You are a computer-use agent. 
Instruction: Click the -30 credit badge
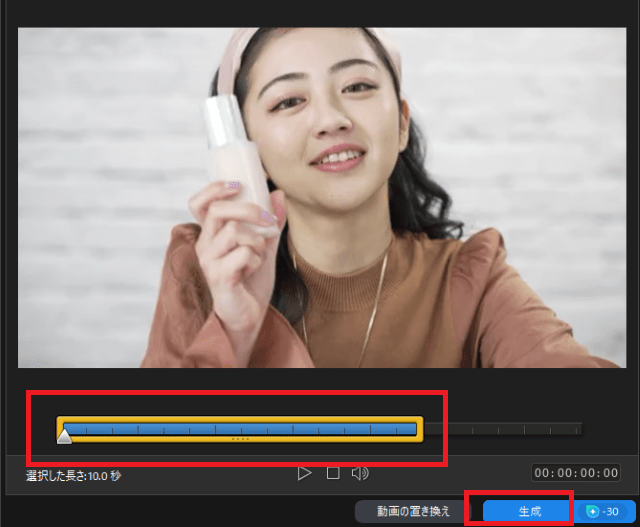(x=602, y=511)
